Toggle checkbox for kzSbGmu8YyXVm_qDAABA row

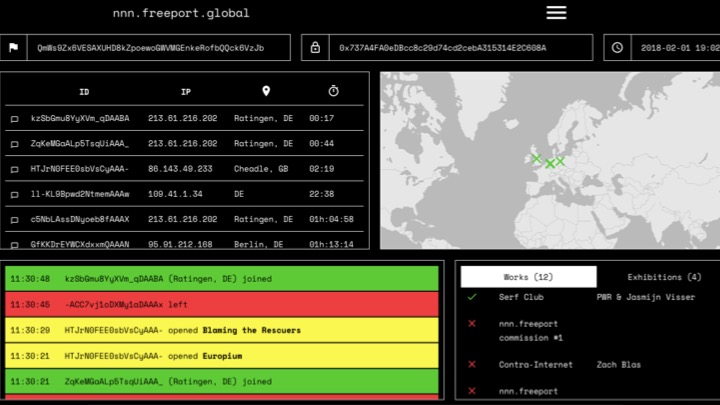(x=14, y=118)
